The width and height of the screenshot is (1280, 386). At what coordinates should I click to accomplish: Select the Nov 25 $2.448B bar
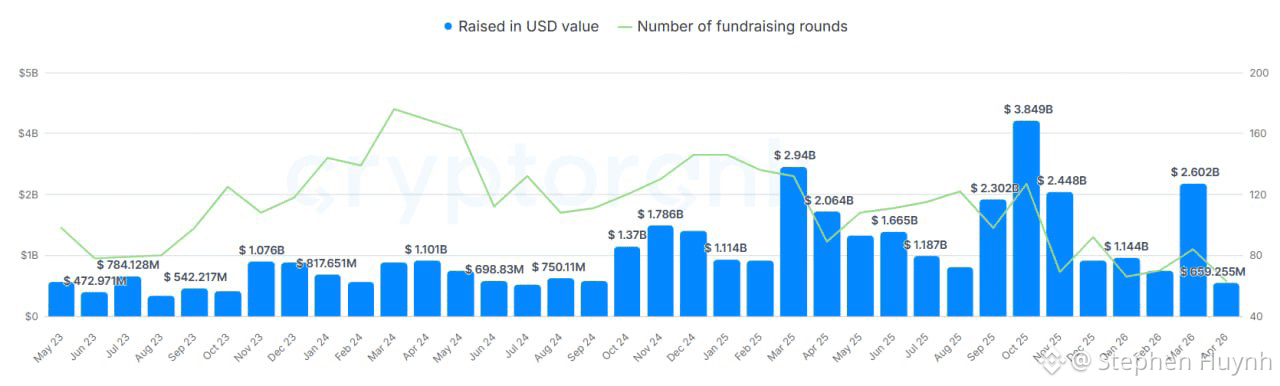(x=1060, y=255)
